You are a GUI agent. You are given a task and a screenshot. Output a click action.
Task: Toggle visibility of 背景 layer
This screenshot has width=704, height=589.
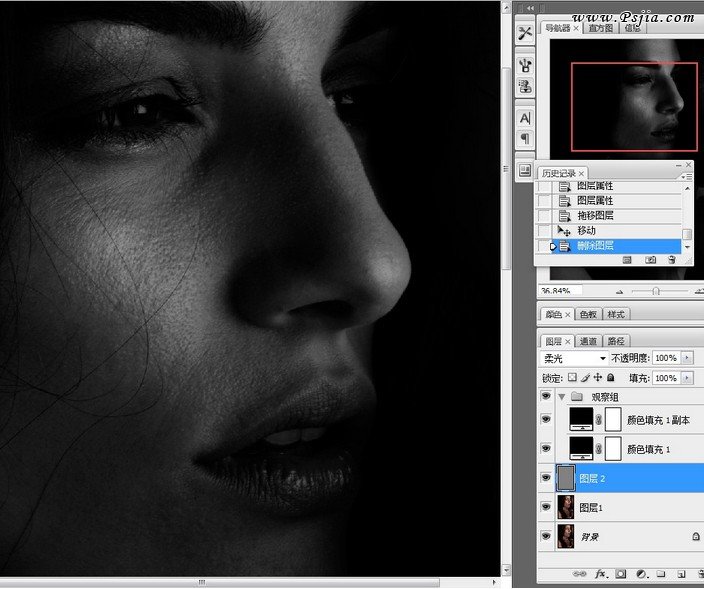coord(545,537)
